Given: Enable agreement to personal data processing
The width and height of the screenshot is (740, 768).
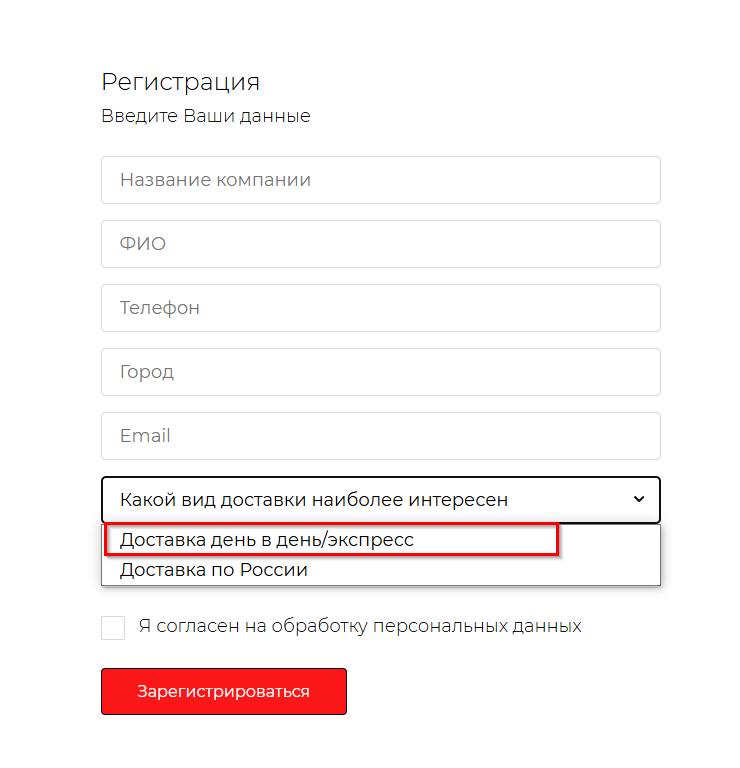Looking at the screenshot, I should (x=113, y=627).
